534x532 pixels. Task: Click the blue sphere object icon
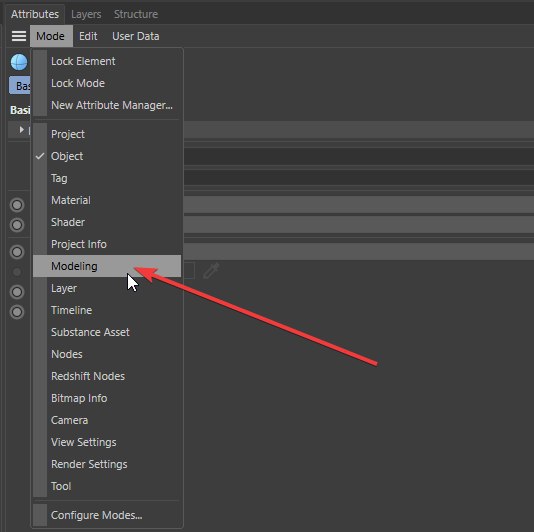(x=19, y=62)
